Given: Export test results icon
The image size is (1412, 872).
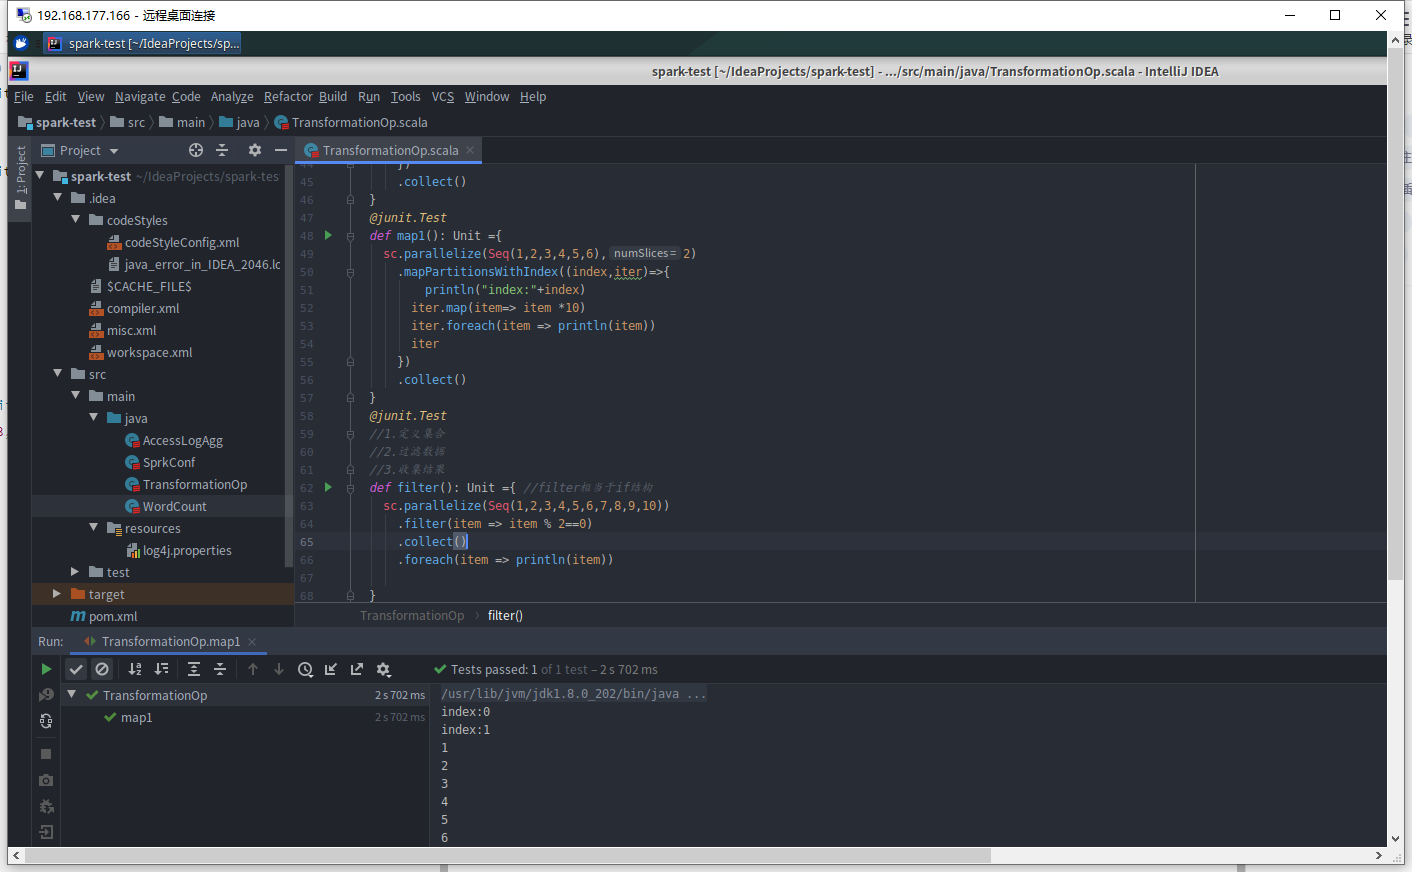Looking at the screenshot, I should 357,669.
